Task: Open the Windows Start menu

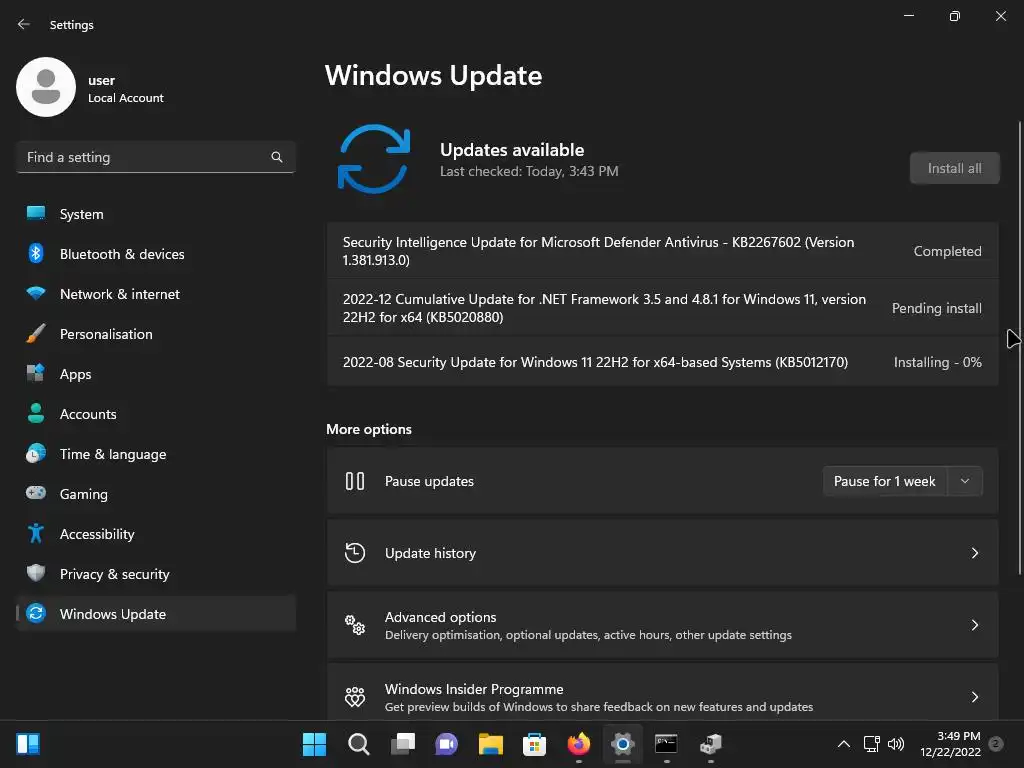Action: [x=314, y=744]
